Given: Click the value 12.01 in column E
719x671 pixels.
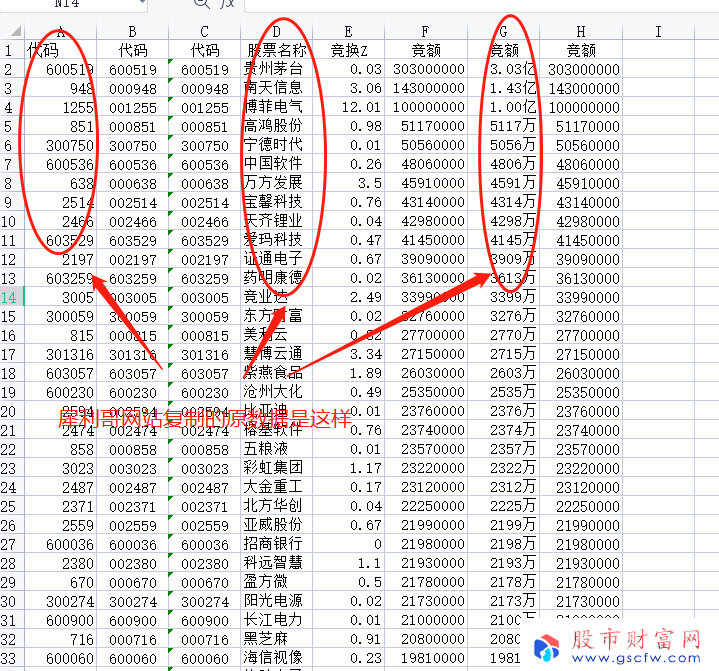Looking at the screenshot, I should [348, 107].
